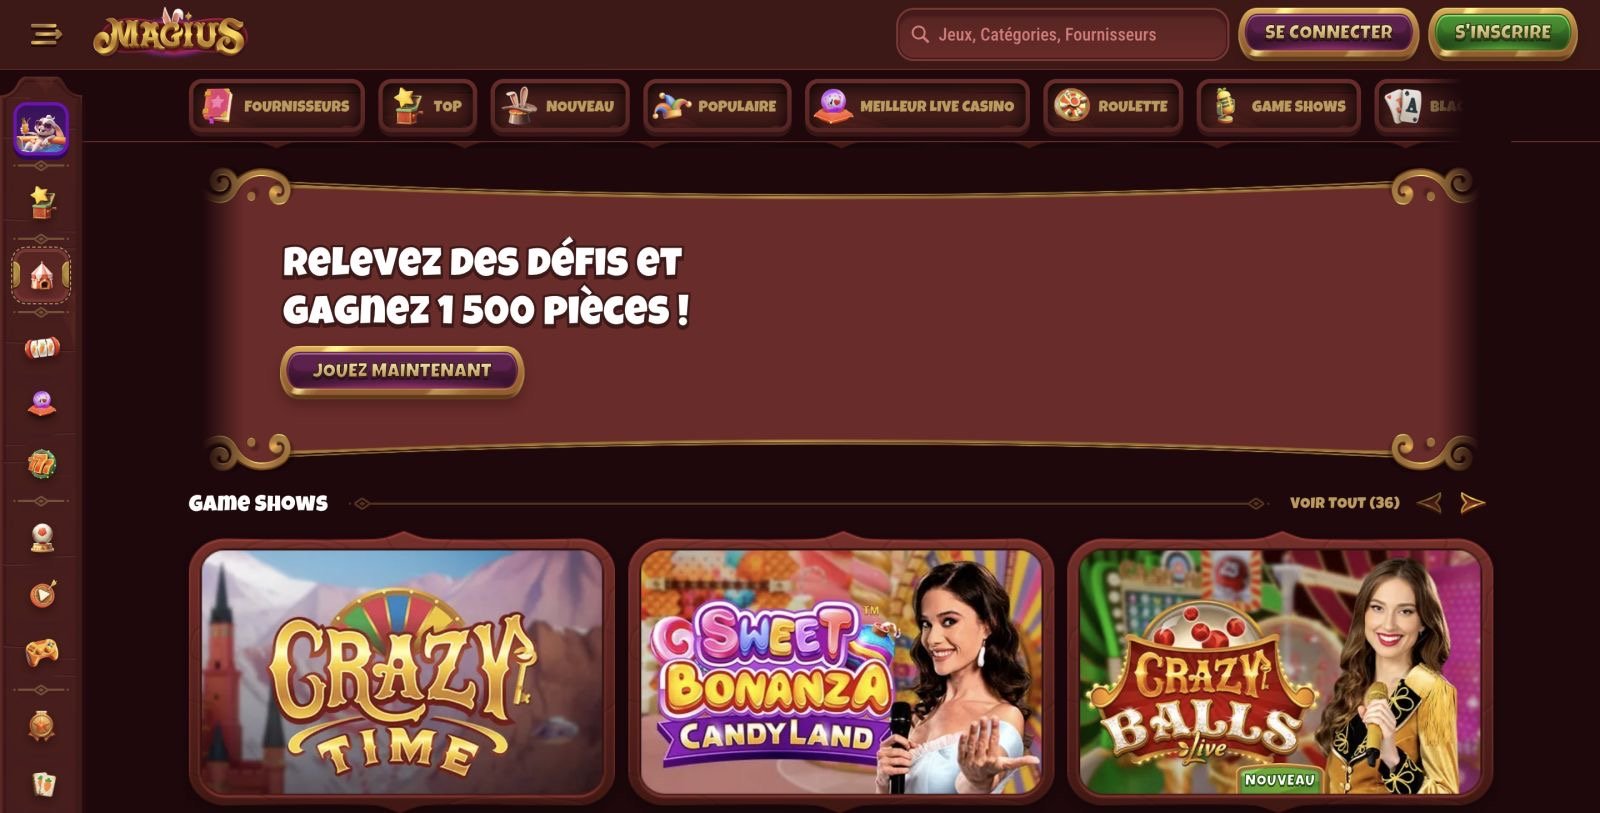
Task: Click the 777 sidebar icon
Action: tap(41, 464)
